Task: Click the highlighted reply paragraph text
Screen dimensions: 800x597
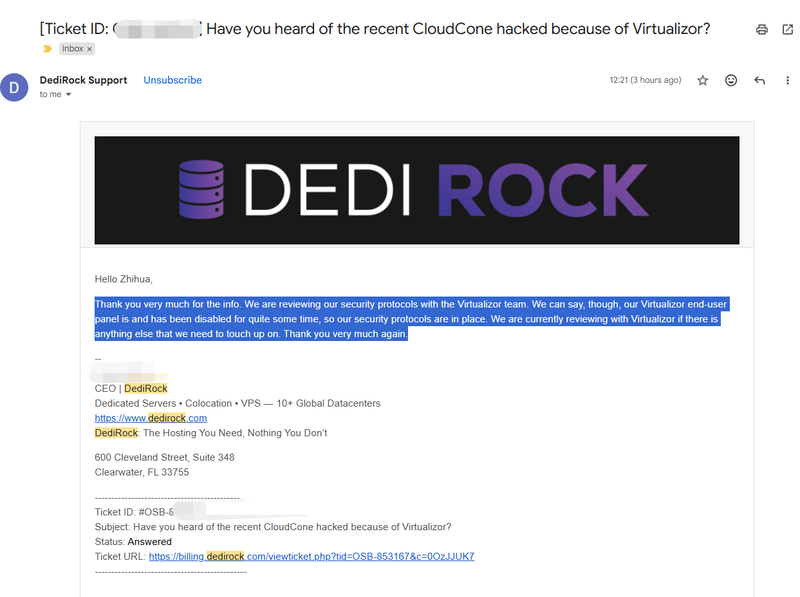Action: (x=400, y=318)
